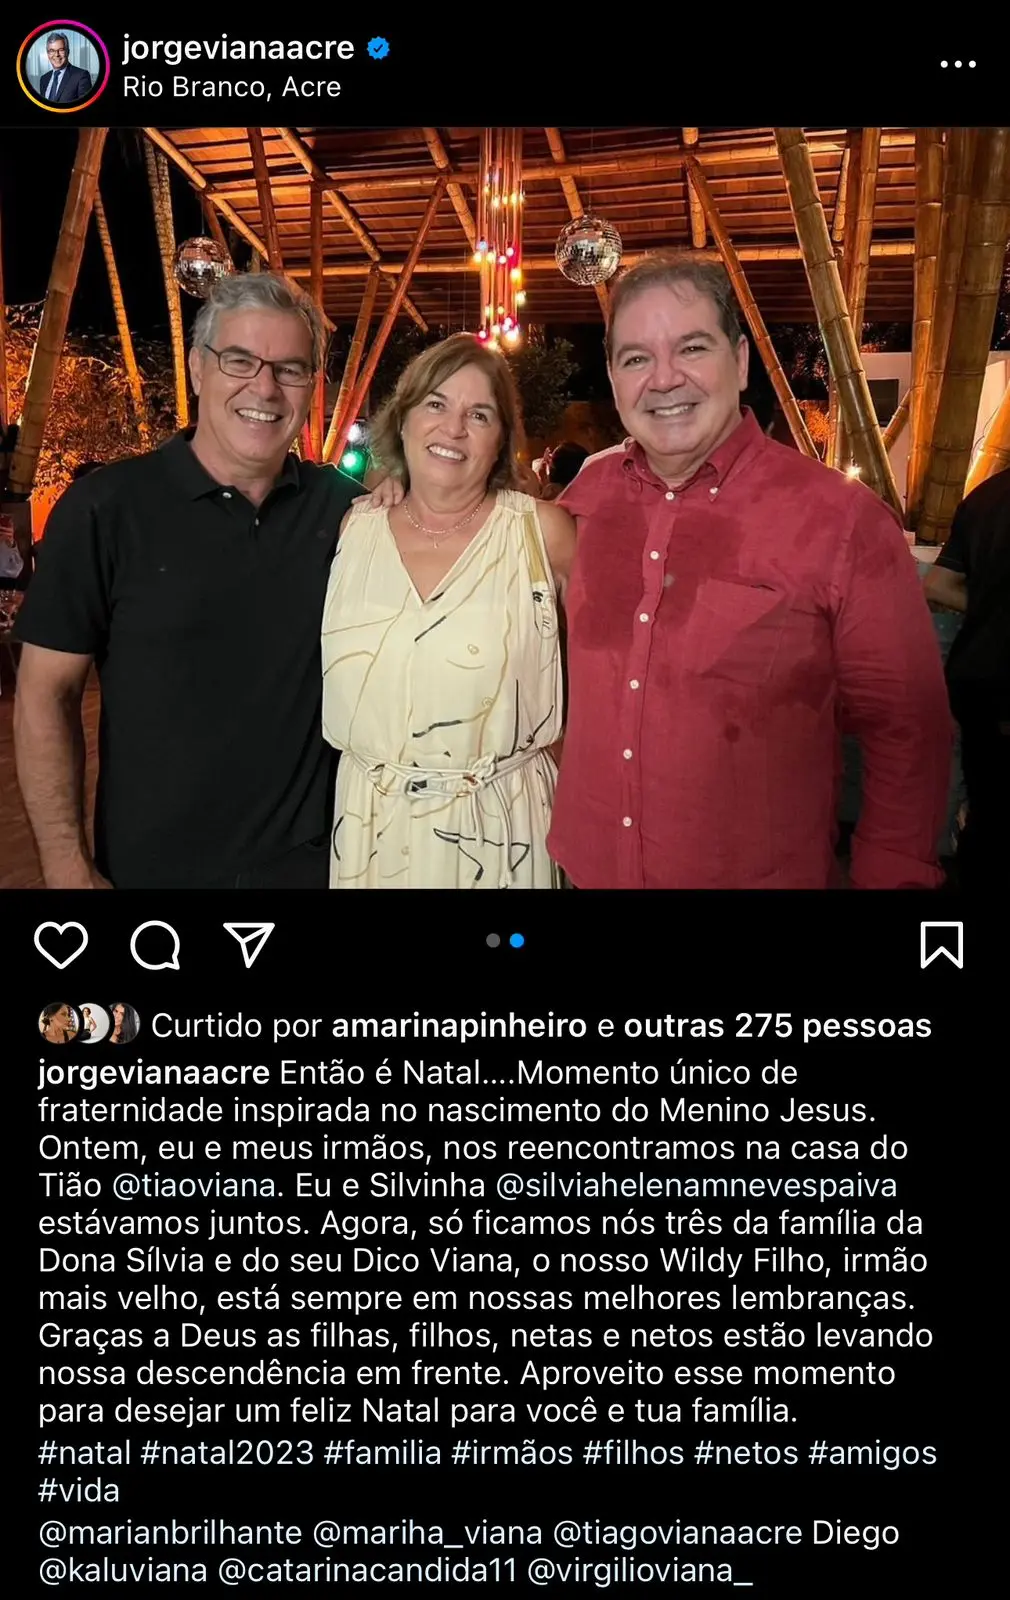
Task: Select the first carousel page dot
Action: pos(493,940)
